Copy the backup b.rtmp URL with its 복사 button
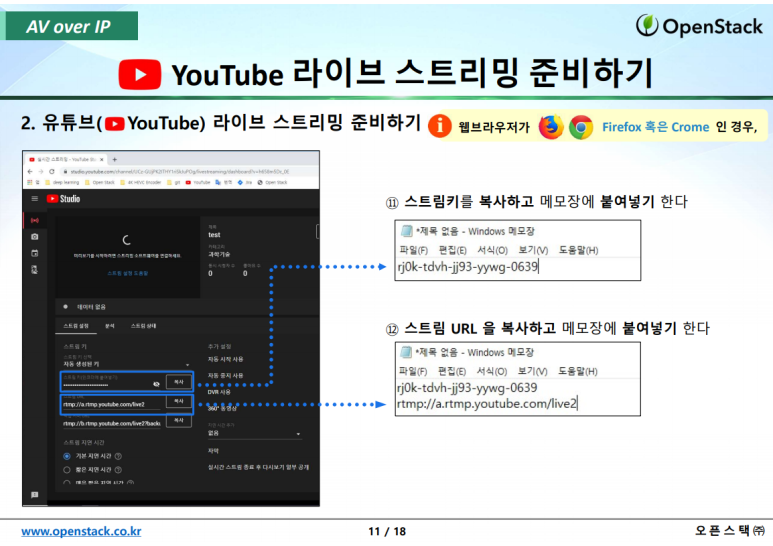 pos(178,420)
